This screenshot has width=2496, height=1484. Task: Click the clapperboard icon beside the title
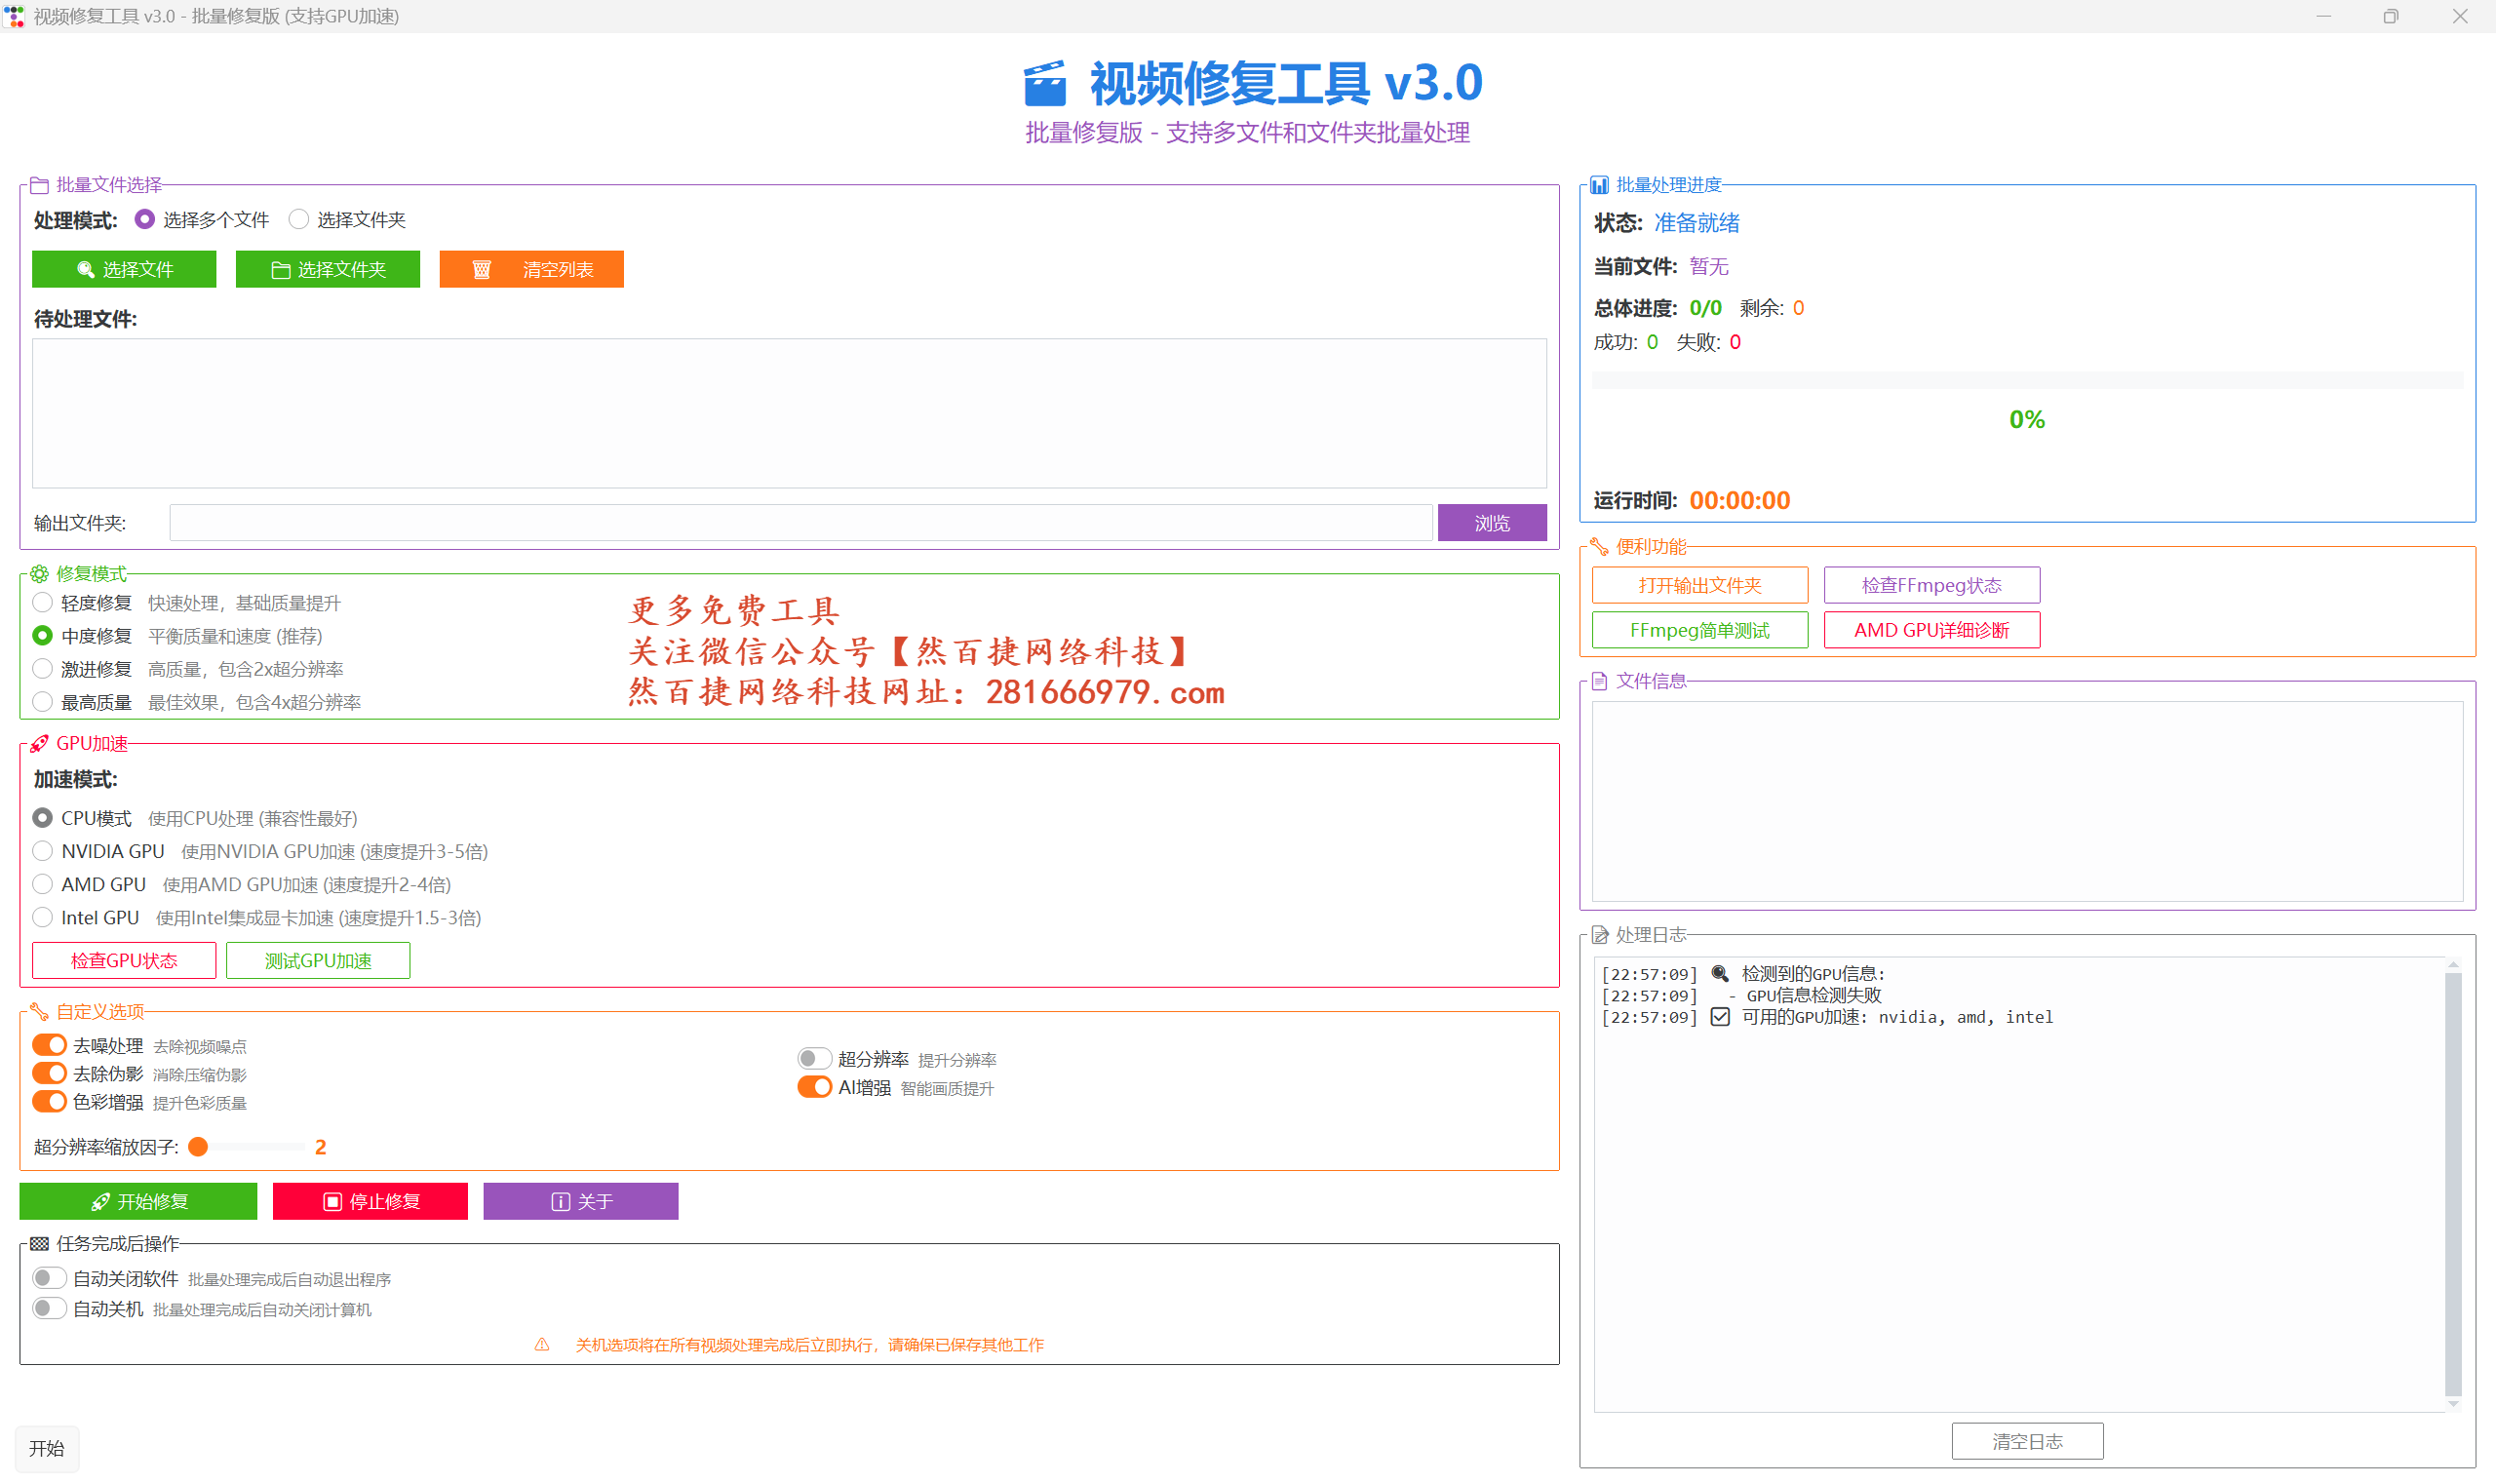(1045, 83)
